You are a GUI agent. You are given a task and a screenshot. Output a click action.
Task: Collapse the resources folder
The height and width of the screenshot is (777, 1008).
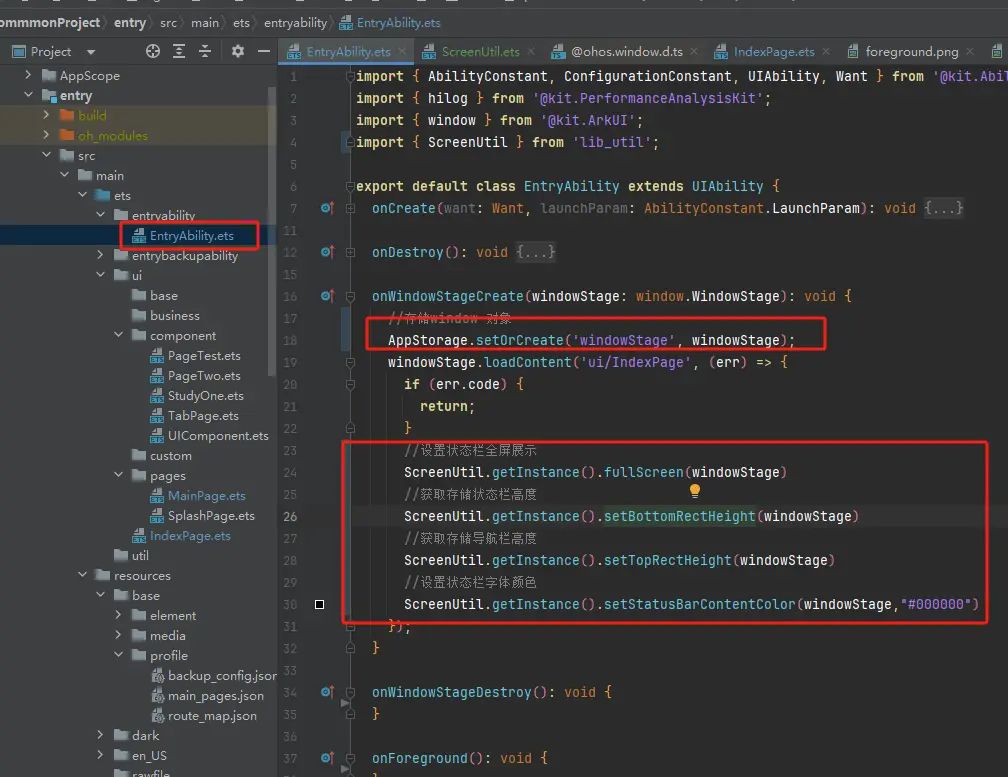82,576
